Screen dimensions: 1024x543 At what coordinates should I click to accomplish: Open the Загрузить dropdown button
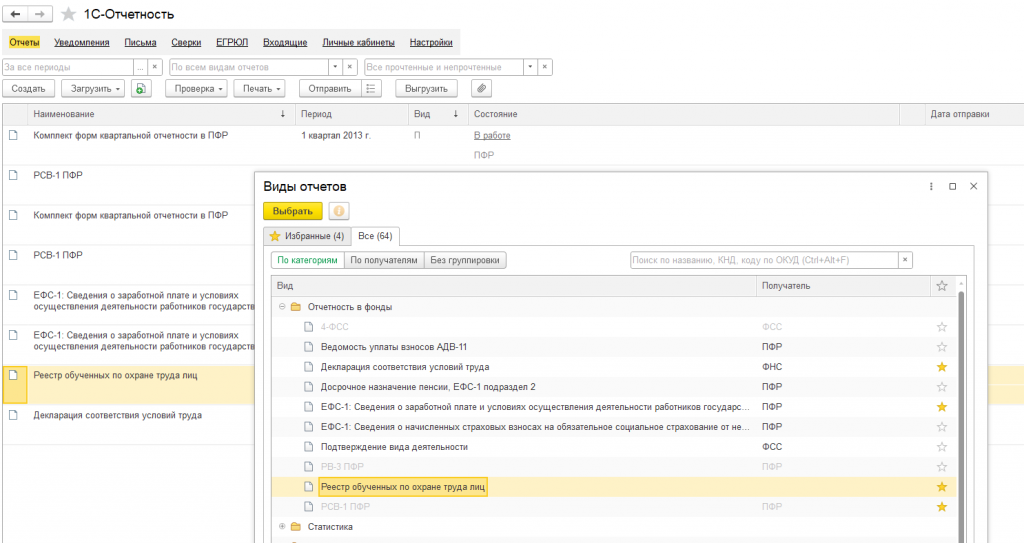point(93,89)
